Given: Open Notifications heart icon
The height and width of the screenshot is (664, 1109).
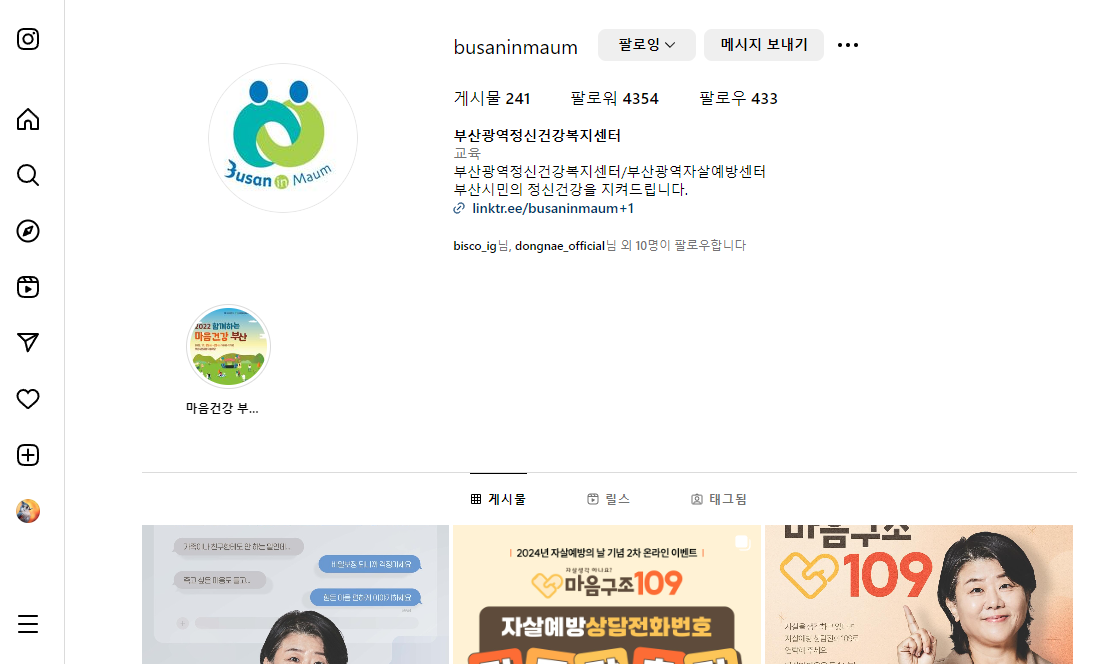Looking at the screenshot, I should (28, 399).
